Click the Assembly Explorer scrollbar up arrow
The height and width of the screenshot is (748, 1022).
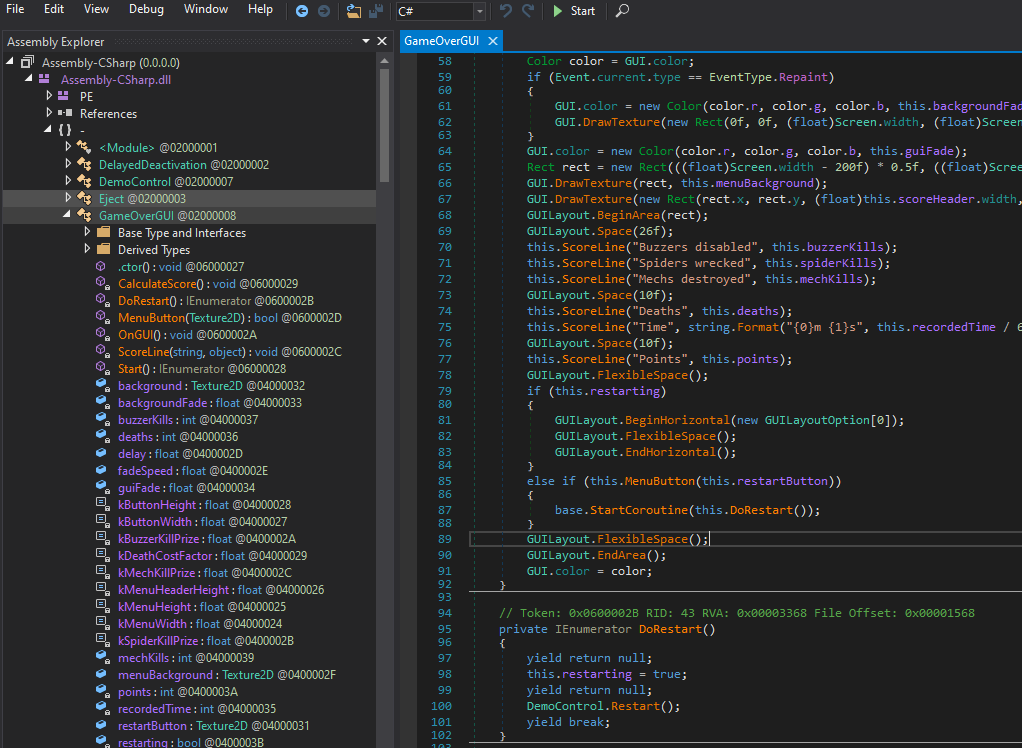click(x=384, y=61)
